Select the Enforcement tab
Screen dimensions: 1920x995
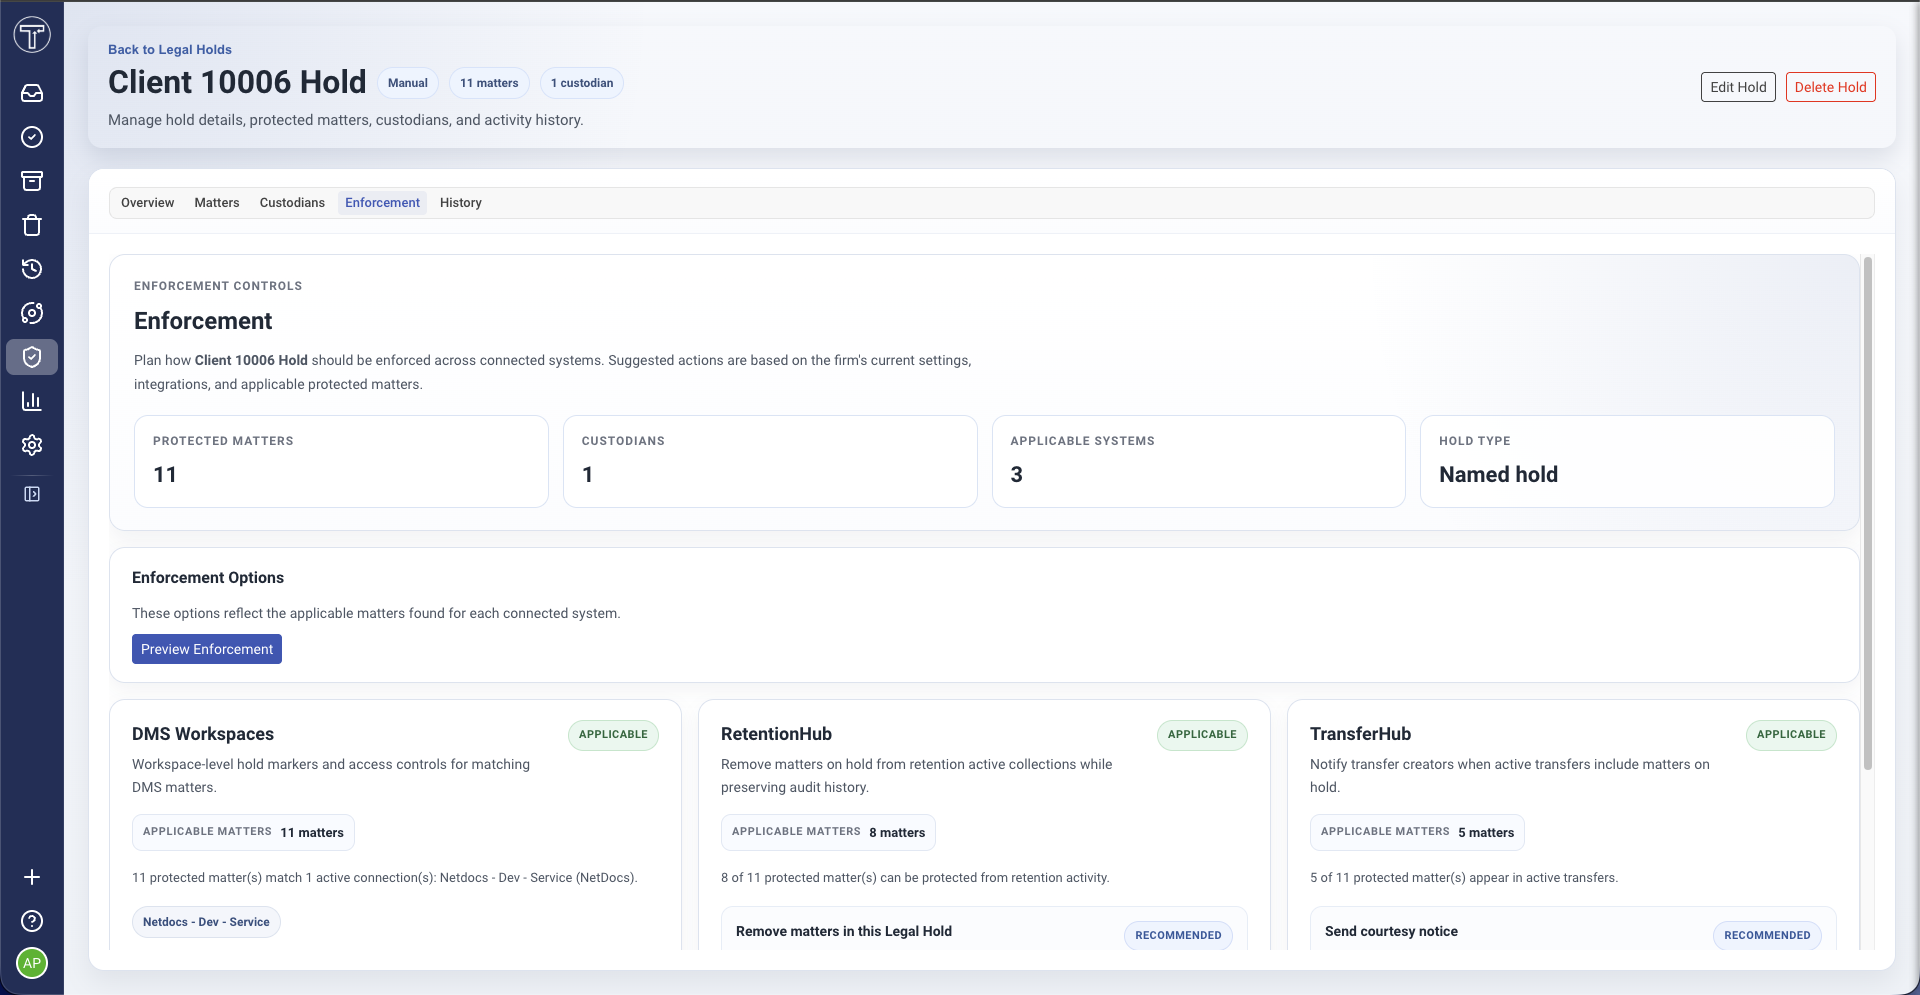click(382, 203)
